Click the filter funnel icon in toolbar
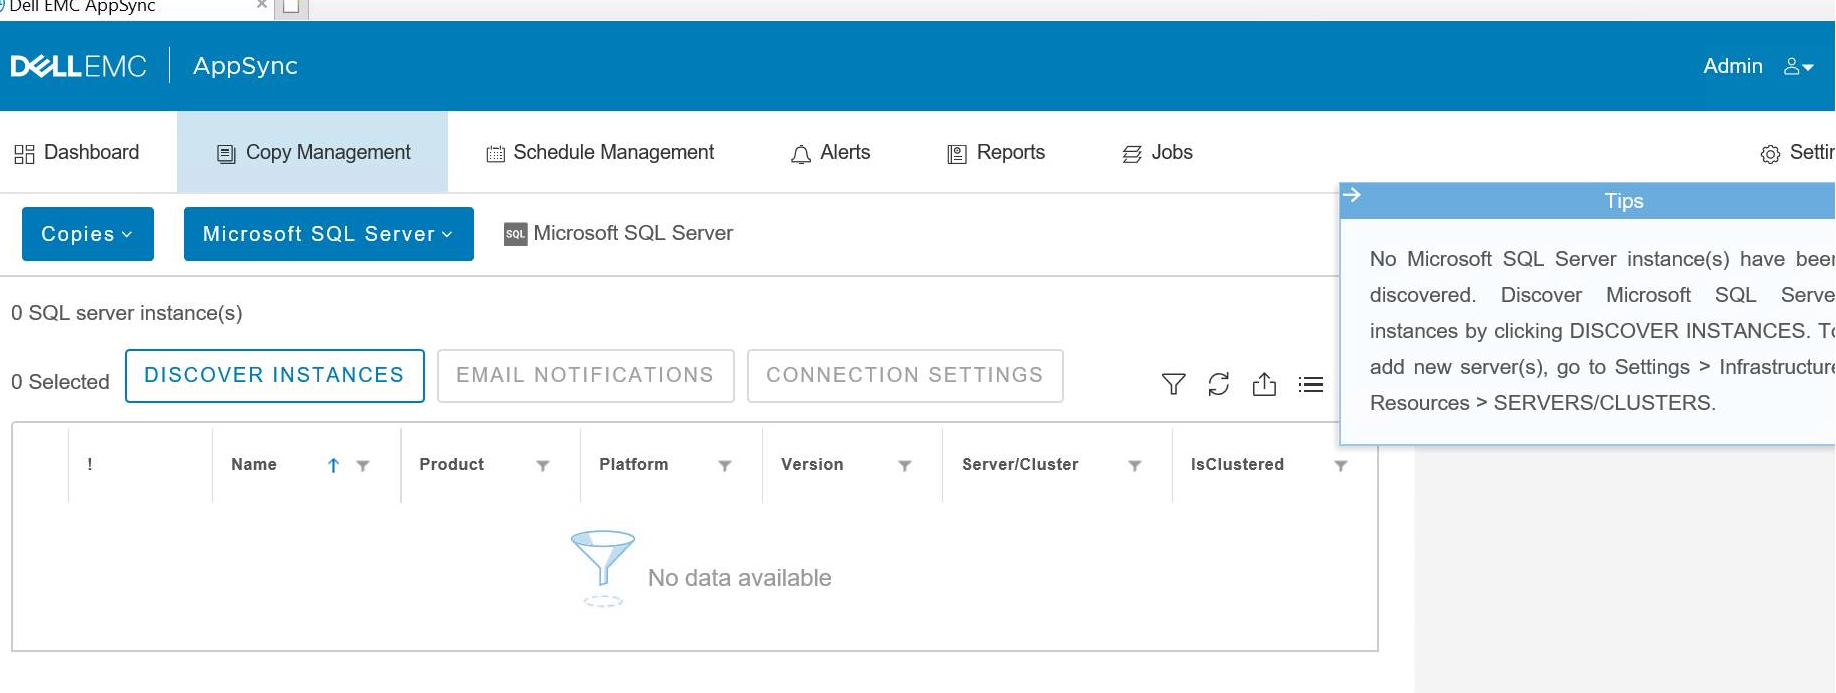This screenshot has width=1836, height=693. click(1173, 384)
